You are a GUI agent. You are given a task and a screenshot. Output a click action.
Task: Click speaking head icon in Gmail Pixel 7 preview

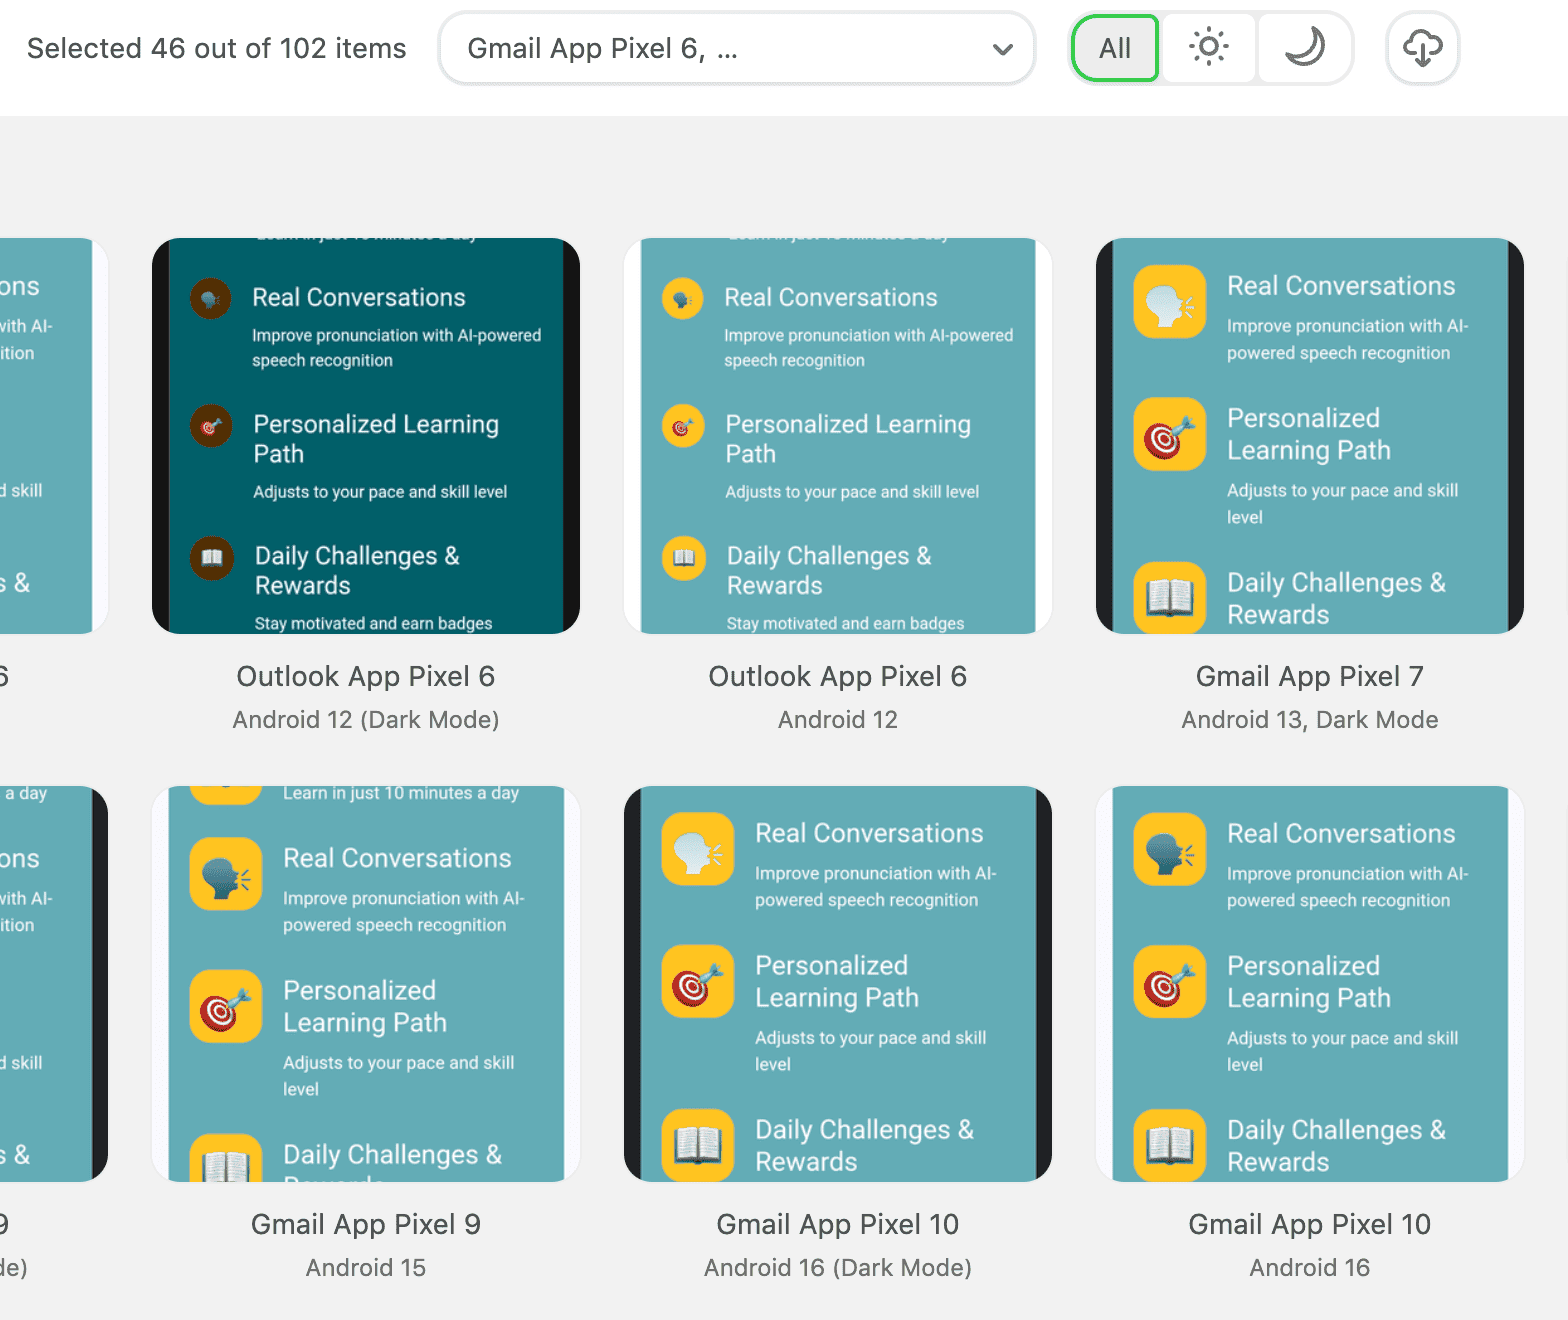point(1170,302)
